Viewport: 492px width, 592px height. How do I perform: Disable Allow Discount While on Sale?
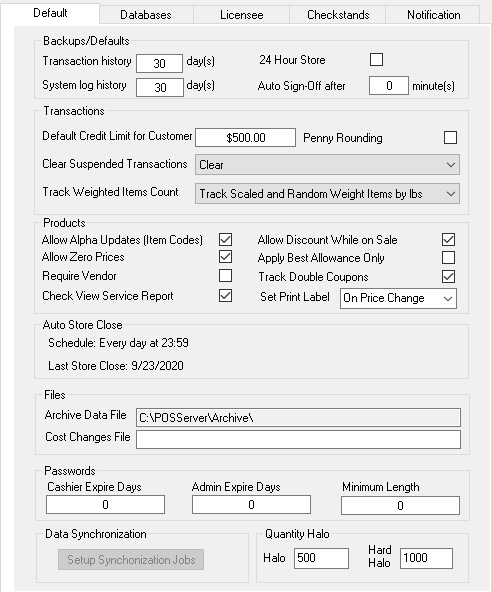click(x=449, y=239)
